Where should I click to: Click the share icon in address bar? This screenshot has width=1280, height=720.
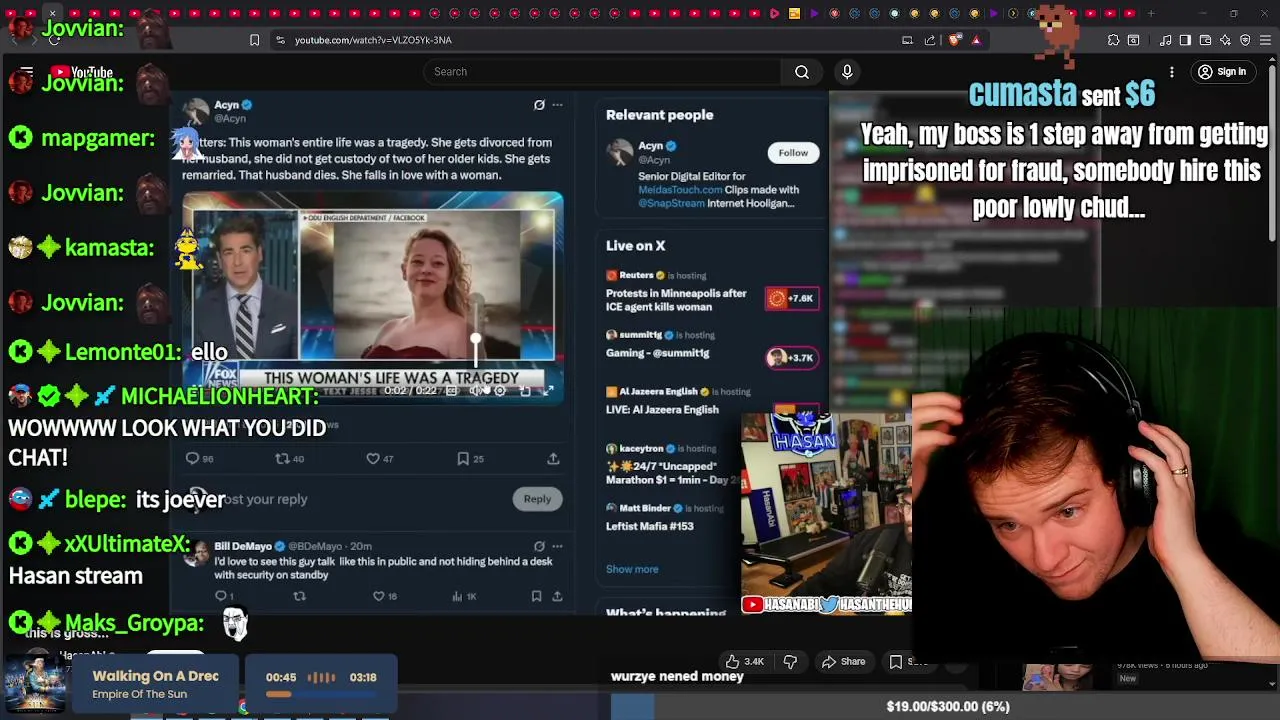click(930, 40)
